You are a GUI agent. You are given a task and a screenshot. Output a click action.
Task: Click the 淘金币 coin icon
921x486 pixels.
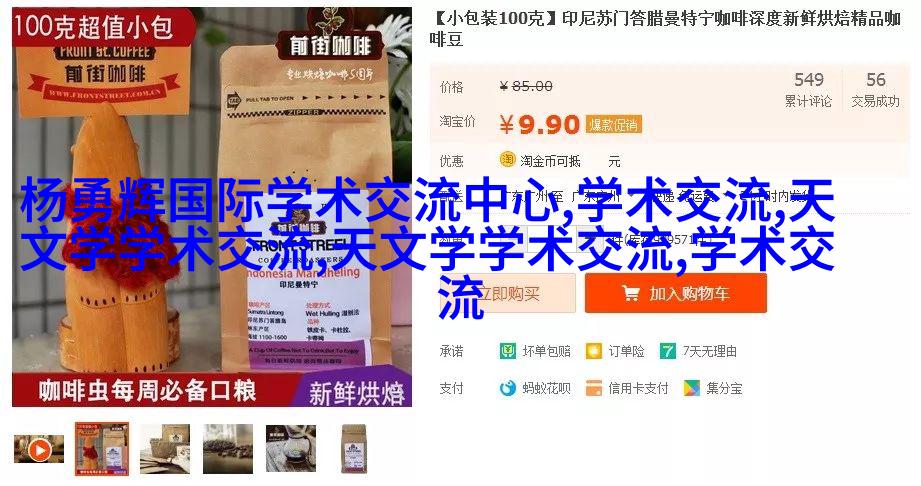(507, 159)
